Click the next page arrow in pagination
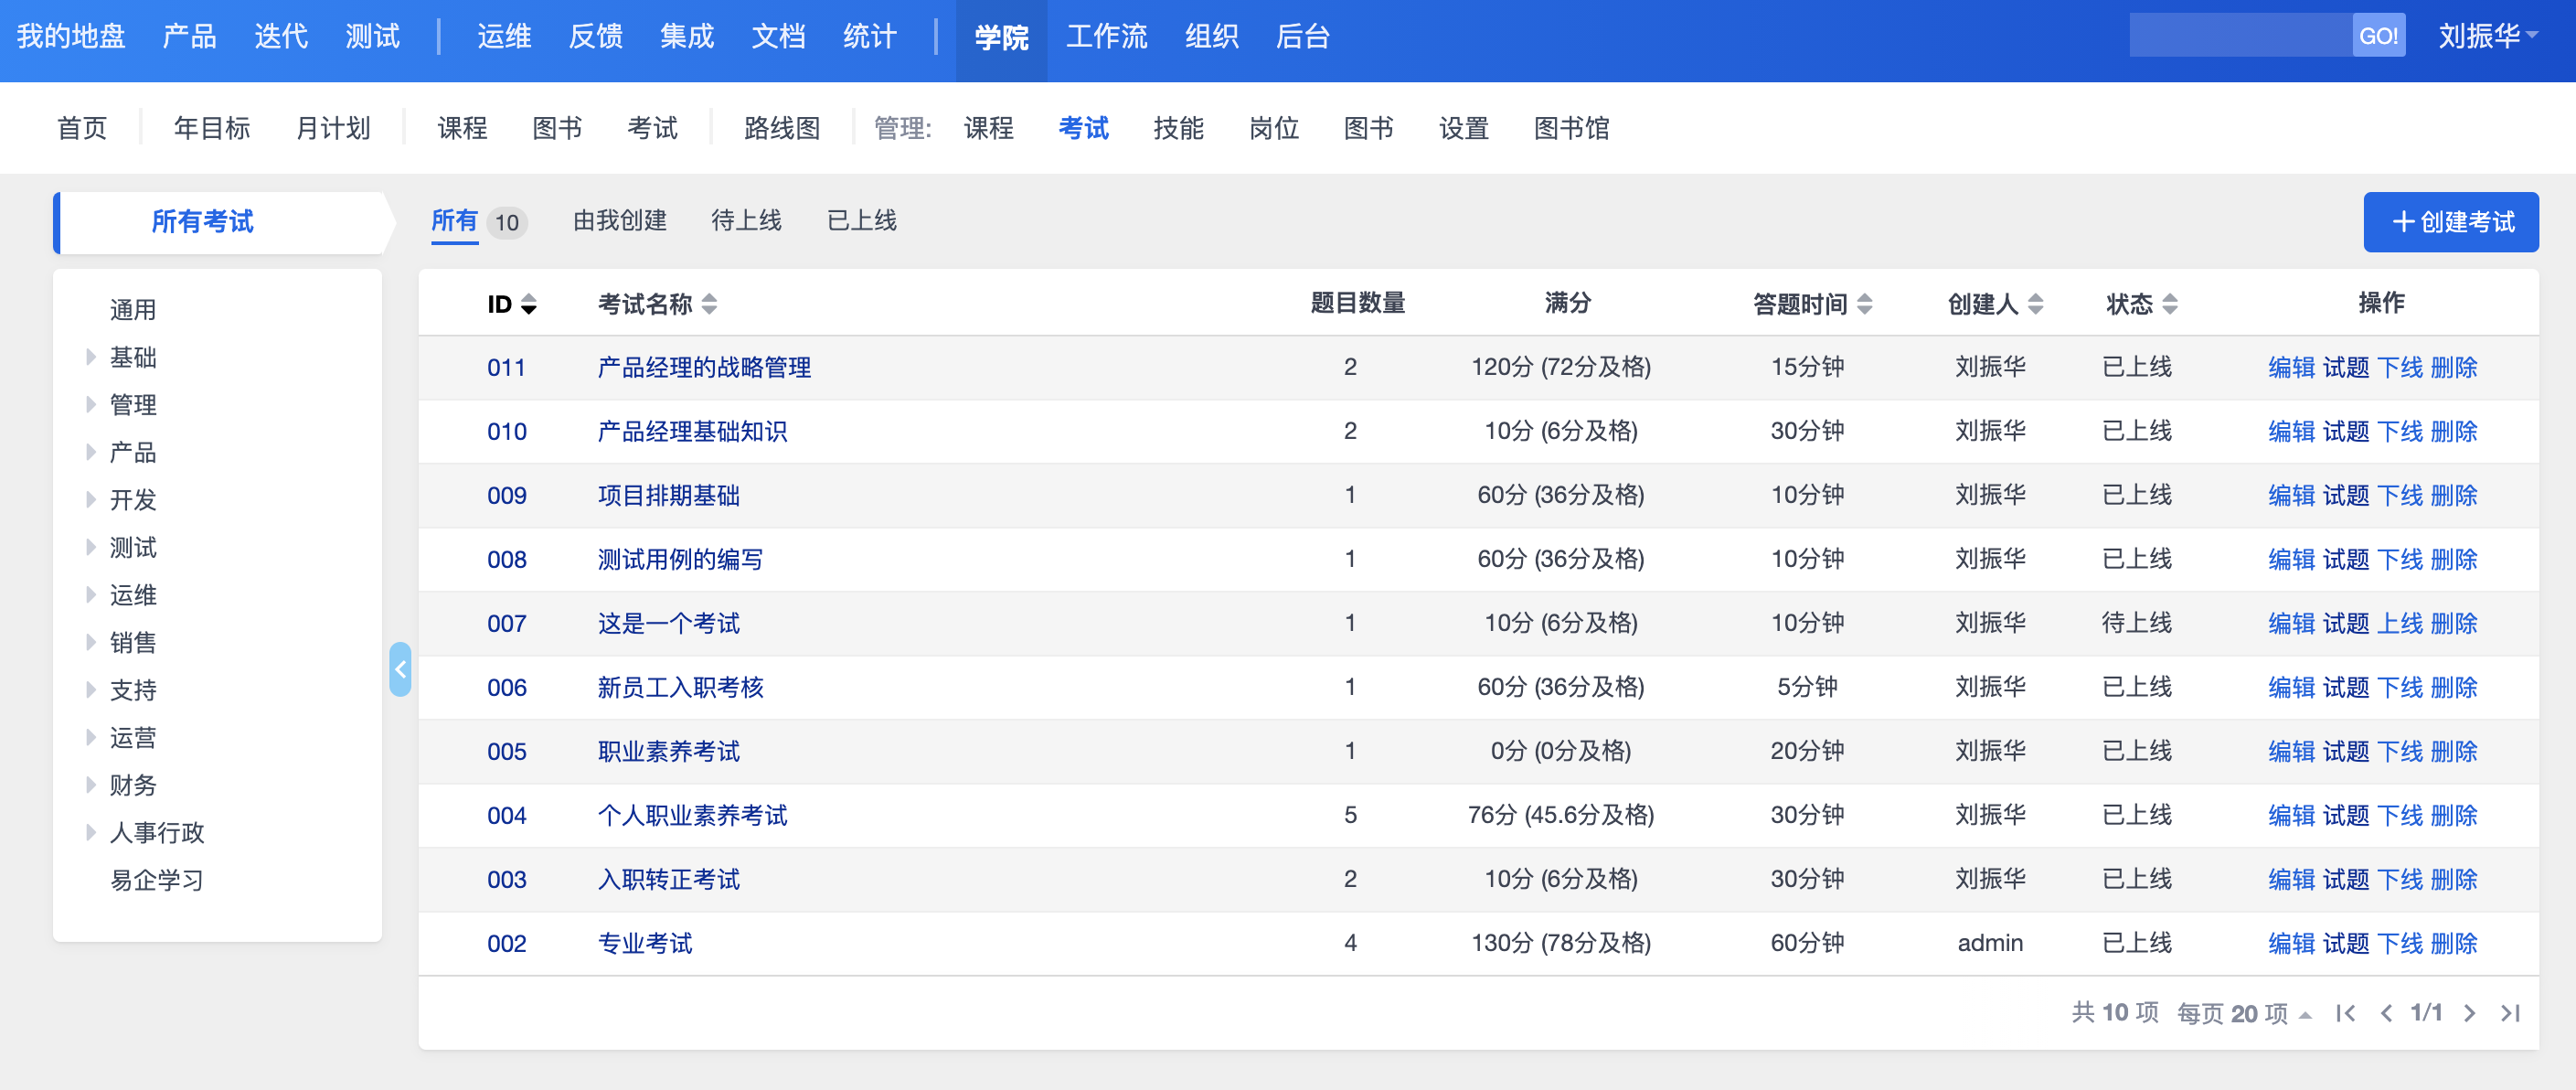2576x1090 pixels. 2469,1013
